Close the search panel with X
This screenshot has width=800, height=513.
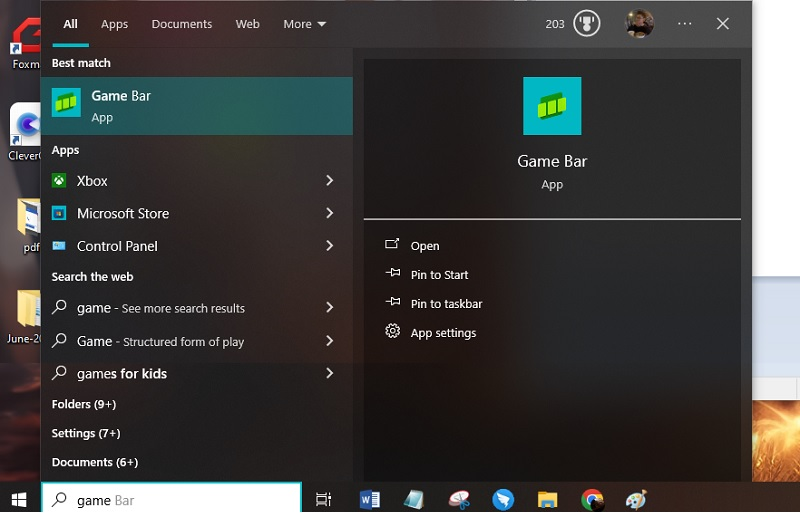[722, 24]
